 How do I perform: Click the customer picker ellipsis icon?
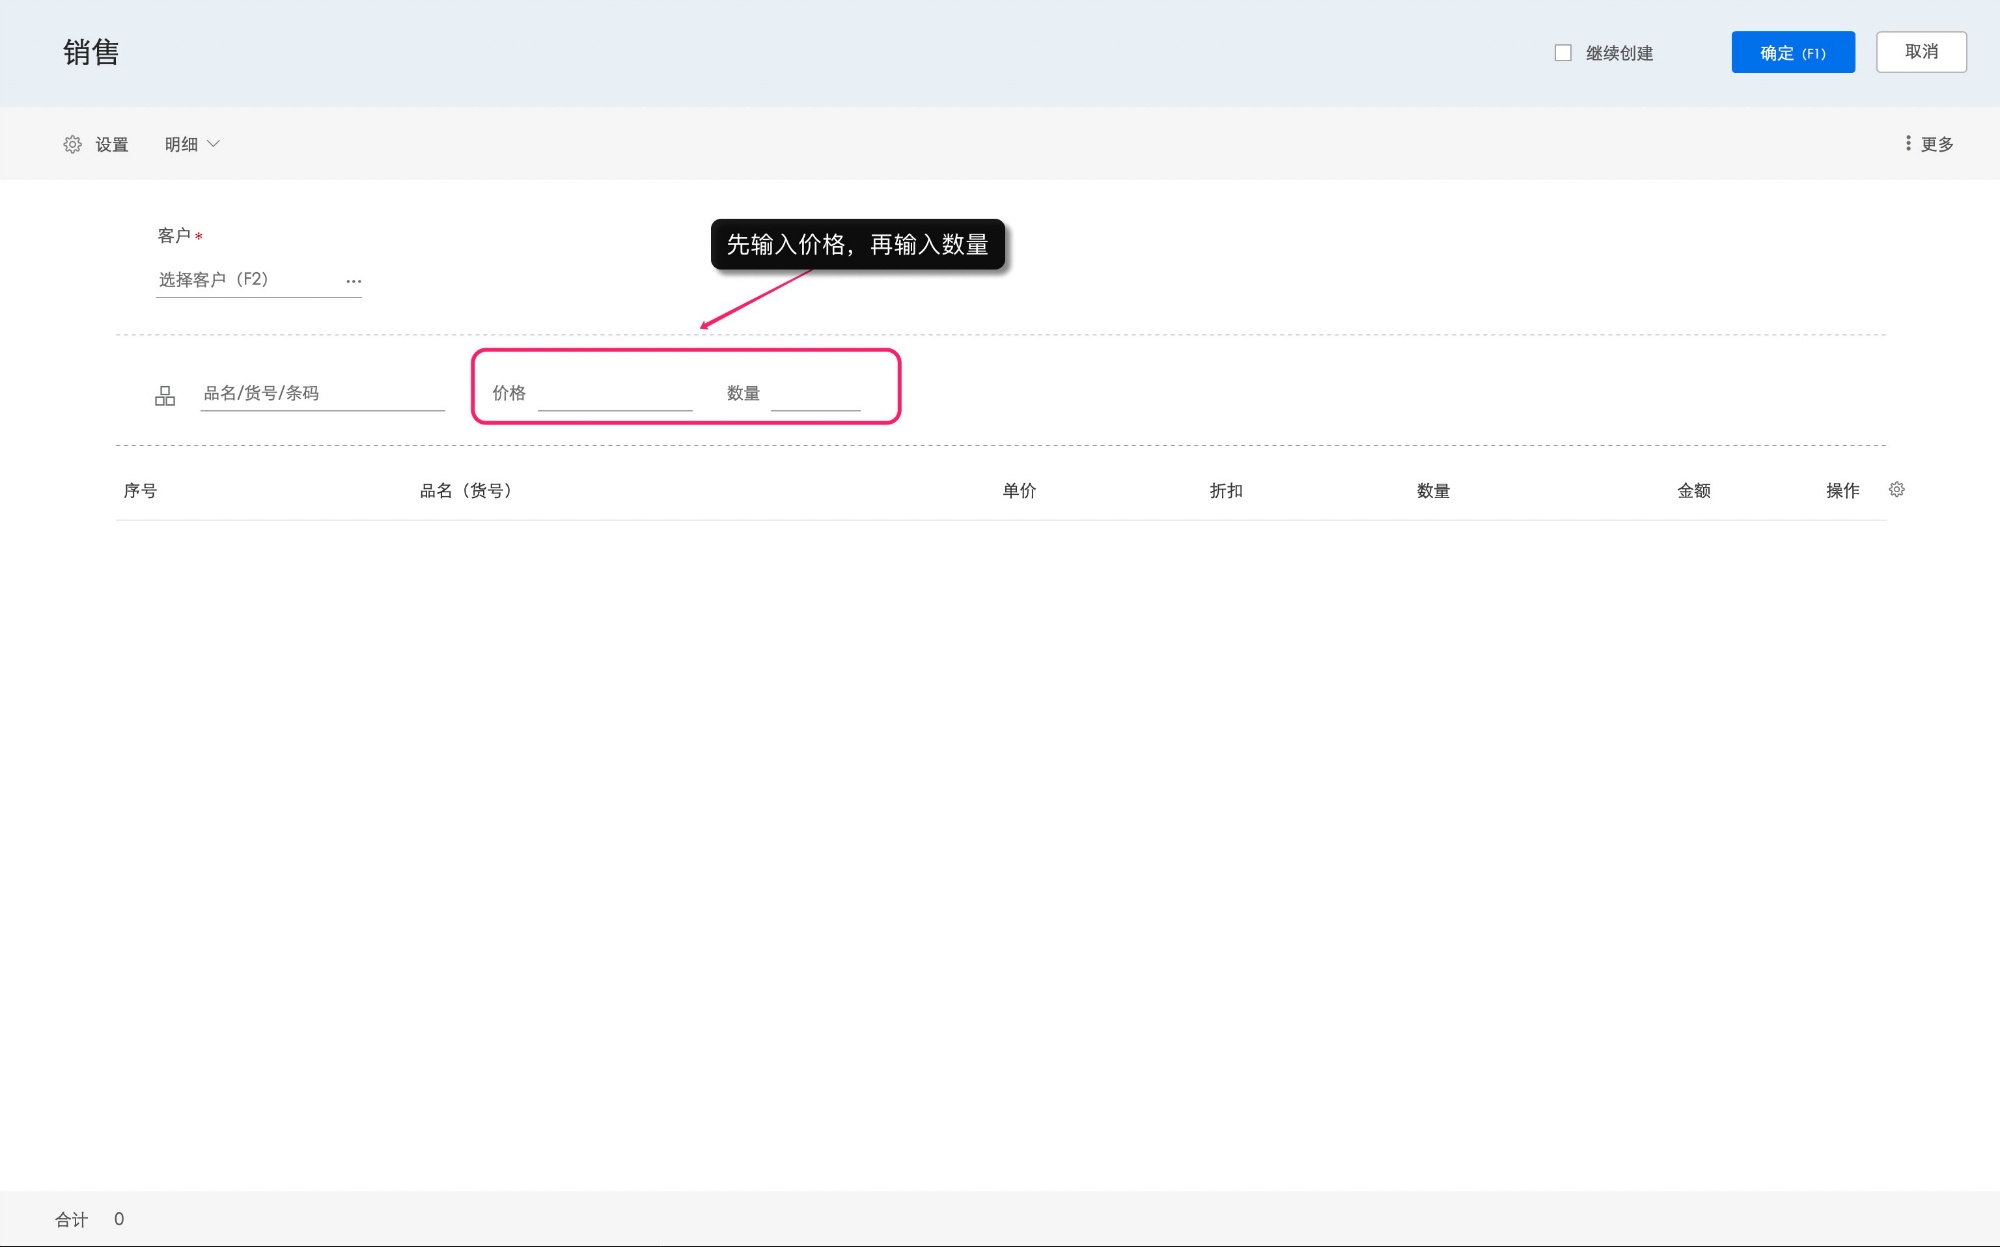(353, 281)
